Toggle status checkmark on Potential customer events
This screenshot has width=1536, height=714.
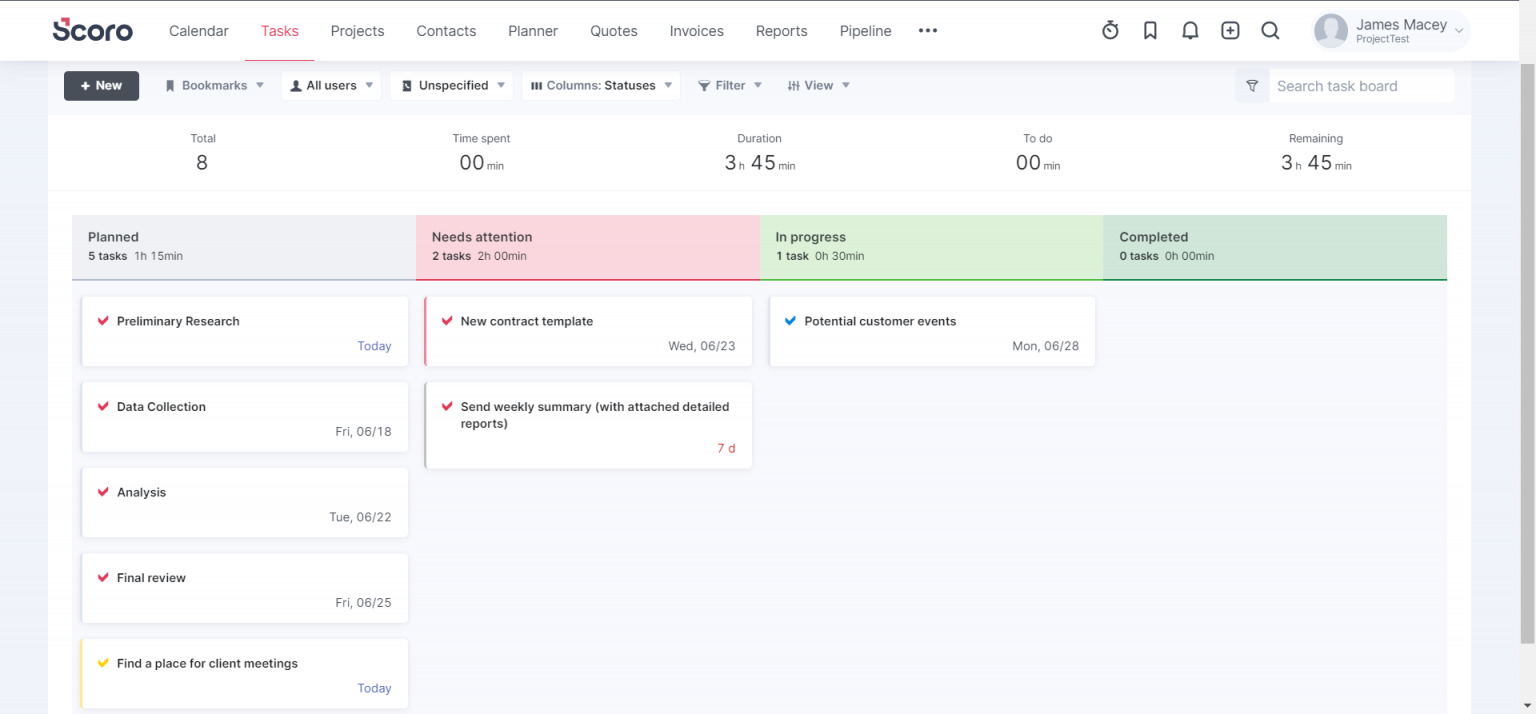click(x=790, y=321)
